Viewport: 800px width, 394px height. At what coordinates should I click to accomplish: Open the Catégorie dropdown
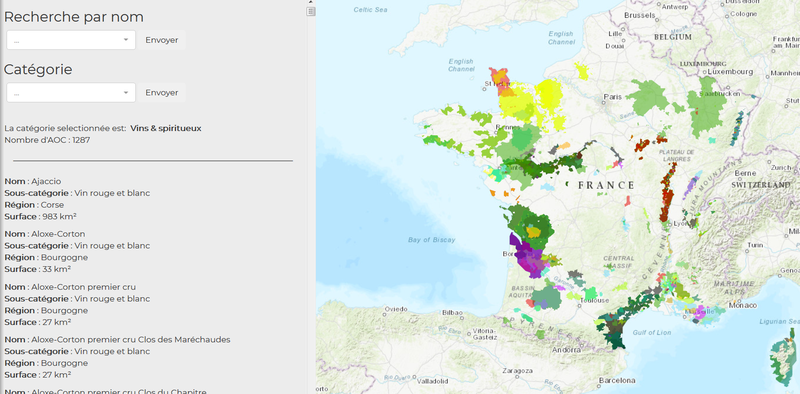tap(71, 93)
